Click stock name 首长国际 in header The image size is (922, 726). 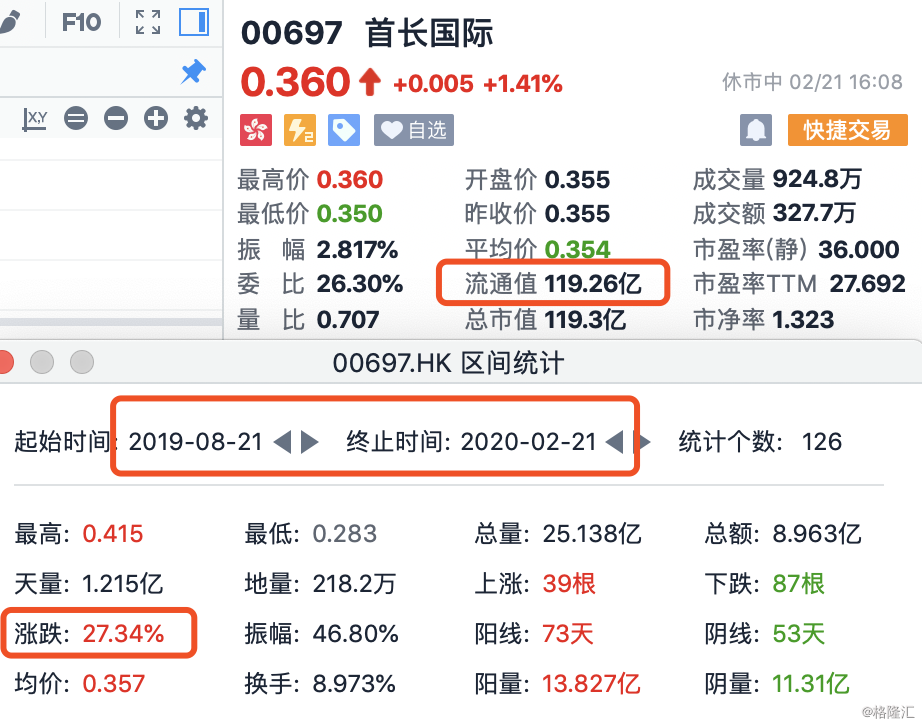tap(429, 32)
